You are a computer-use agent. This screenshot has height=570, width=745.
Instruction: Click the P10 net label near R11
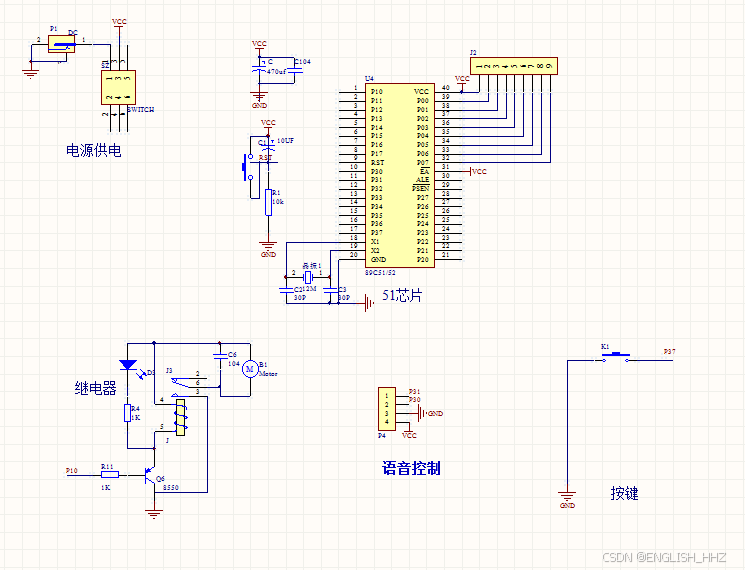(72, 471)
